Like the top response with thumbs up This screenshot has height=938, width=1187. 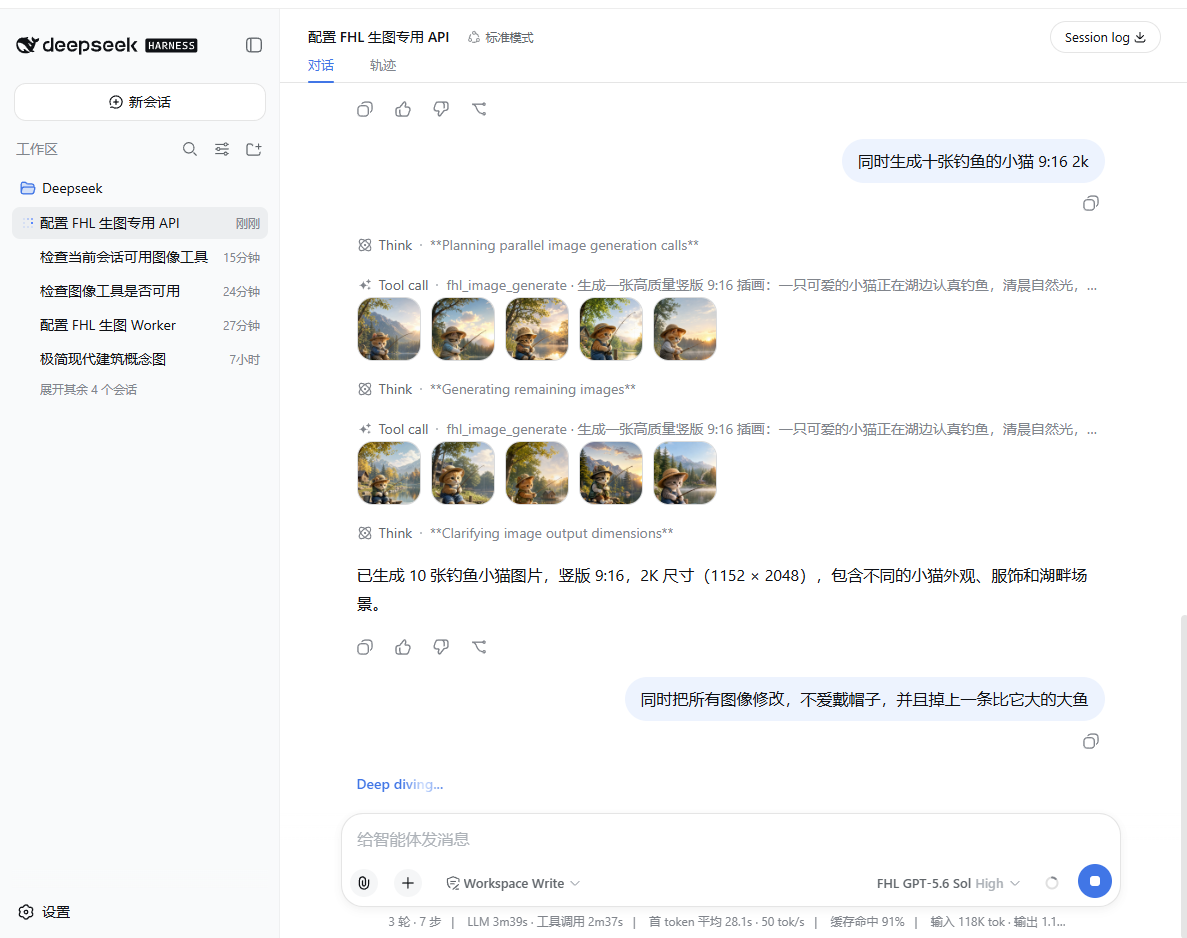tap(403, 110)
